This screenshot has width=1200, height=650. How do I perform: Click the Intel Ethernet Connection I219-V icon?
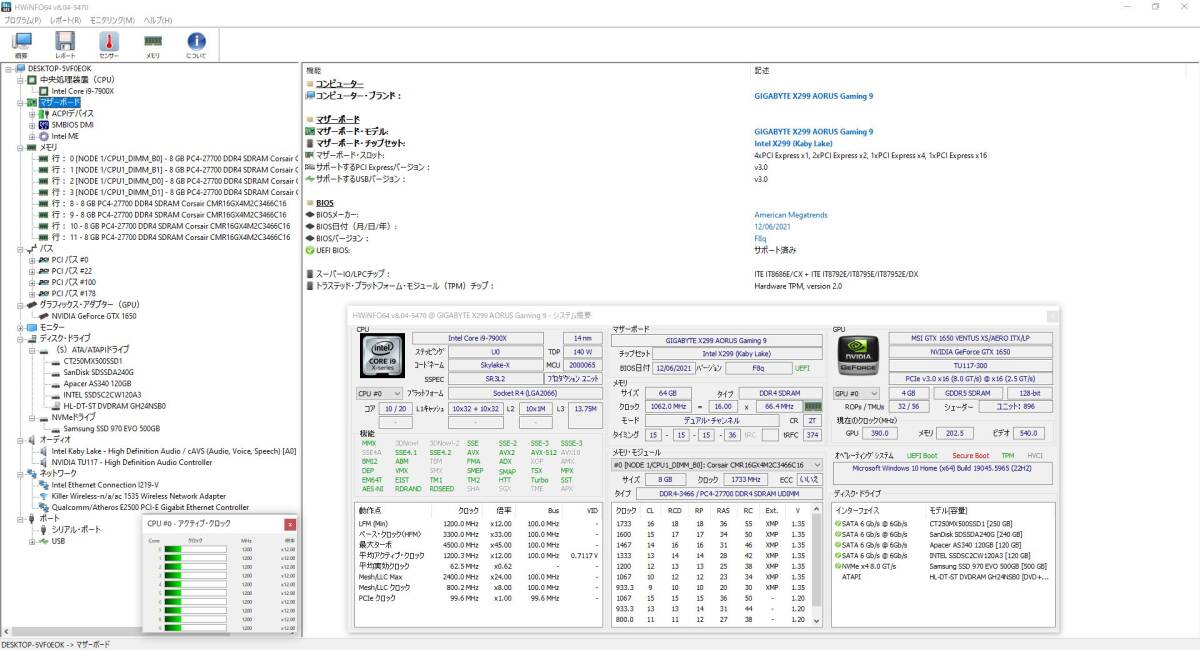click(44, 485)
